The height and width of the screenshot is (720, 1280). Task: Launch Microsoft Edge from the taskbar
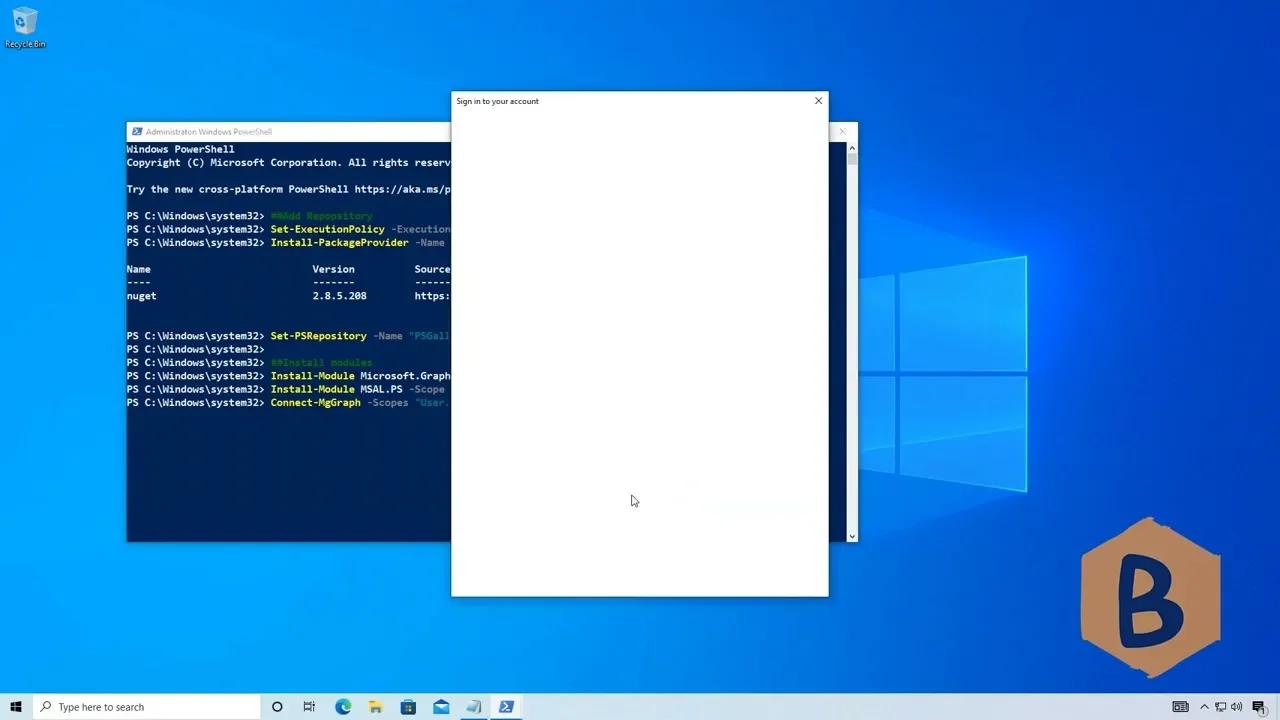(x=343, y=707)
